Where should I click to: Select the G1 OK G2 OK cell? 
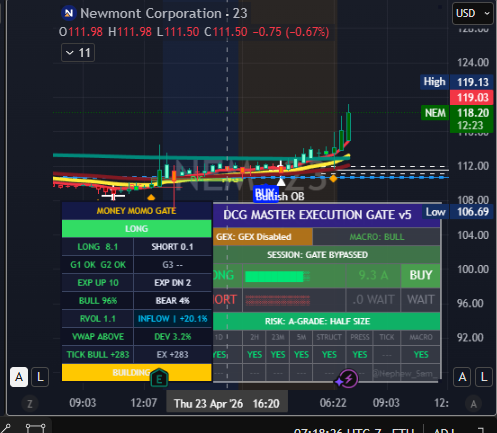(98, 265)
